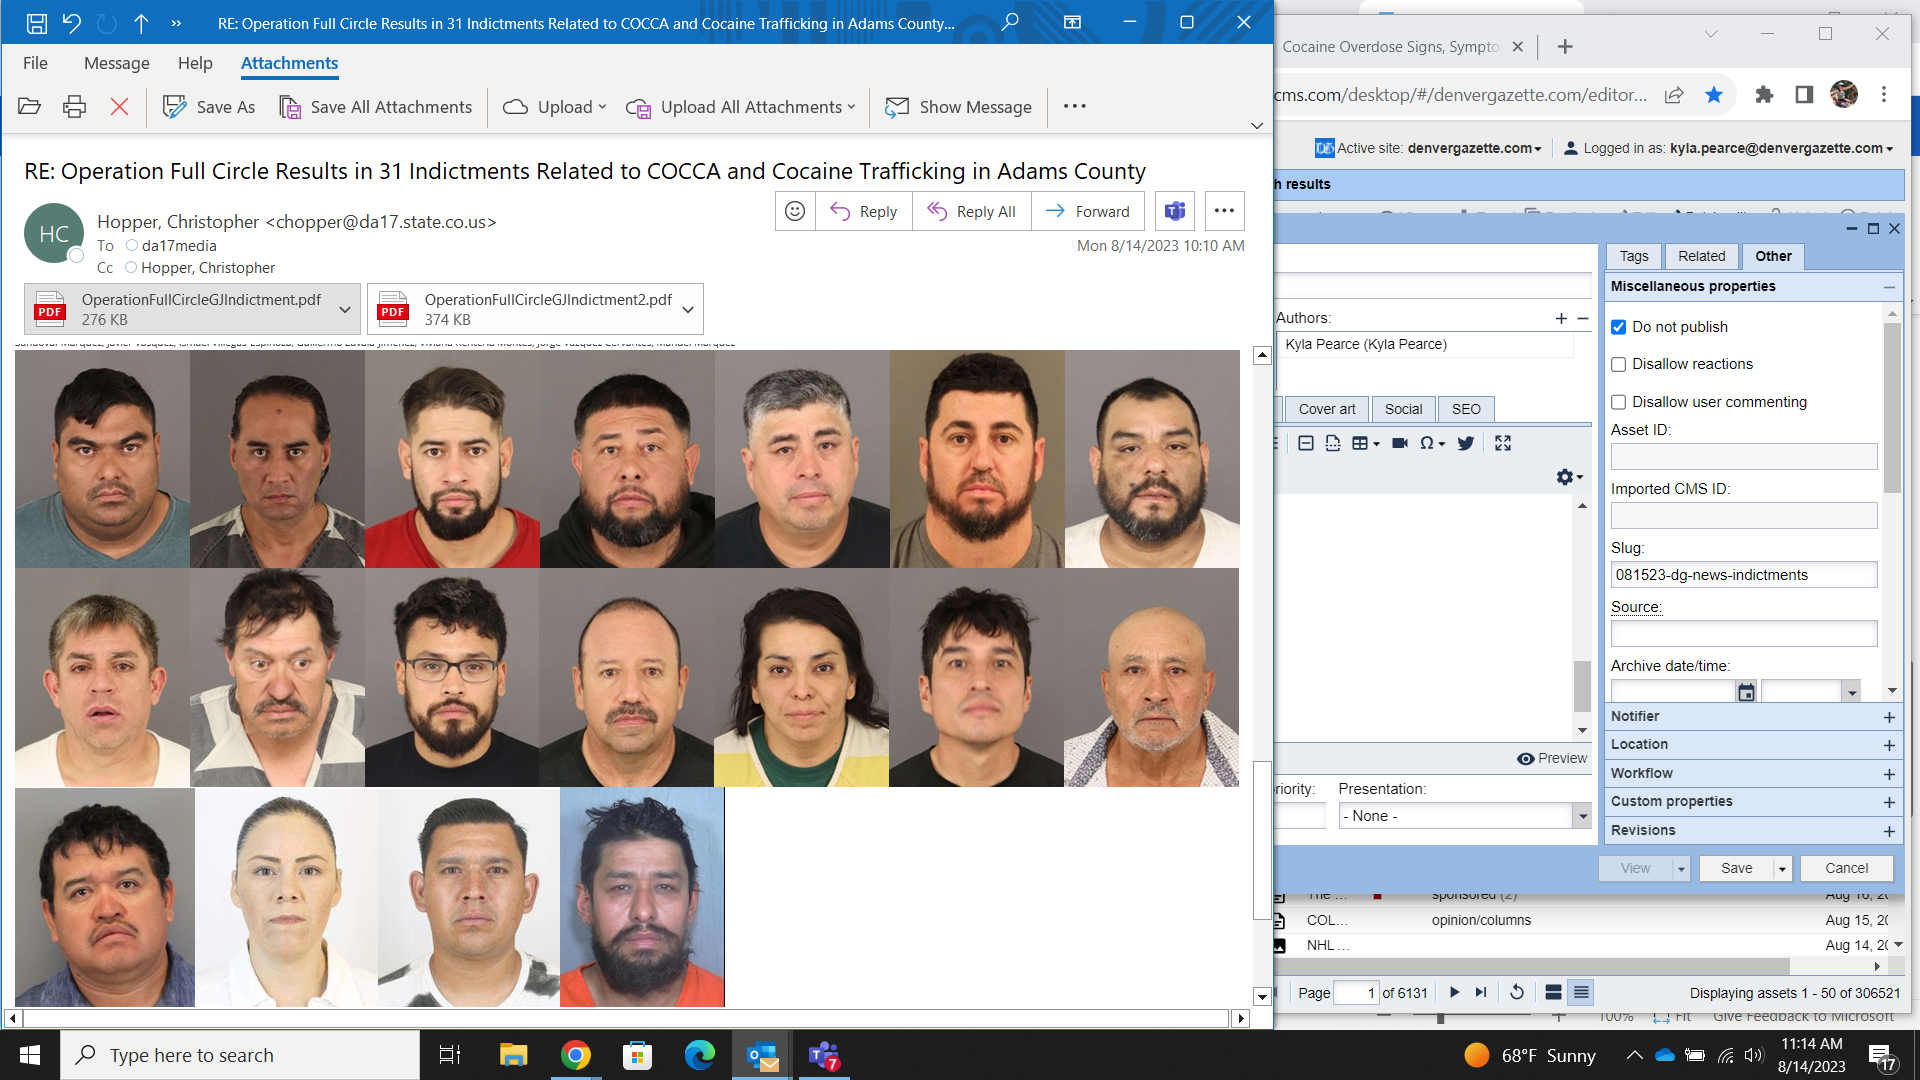
Task: Open the Outlook folder icon in toolbar
Action: point(29,106)
